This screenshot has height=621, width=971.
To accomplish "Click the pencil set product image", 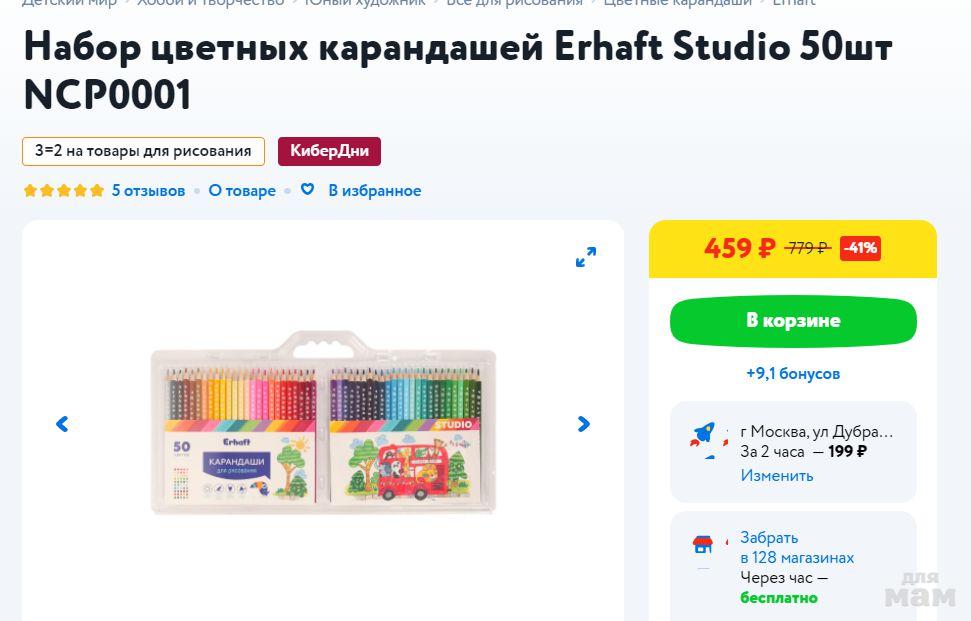I will point(323,423).
